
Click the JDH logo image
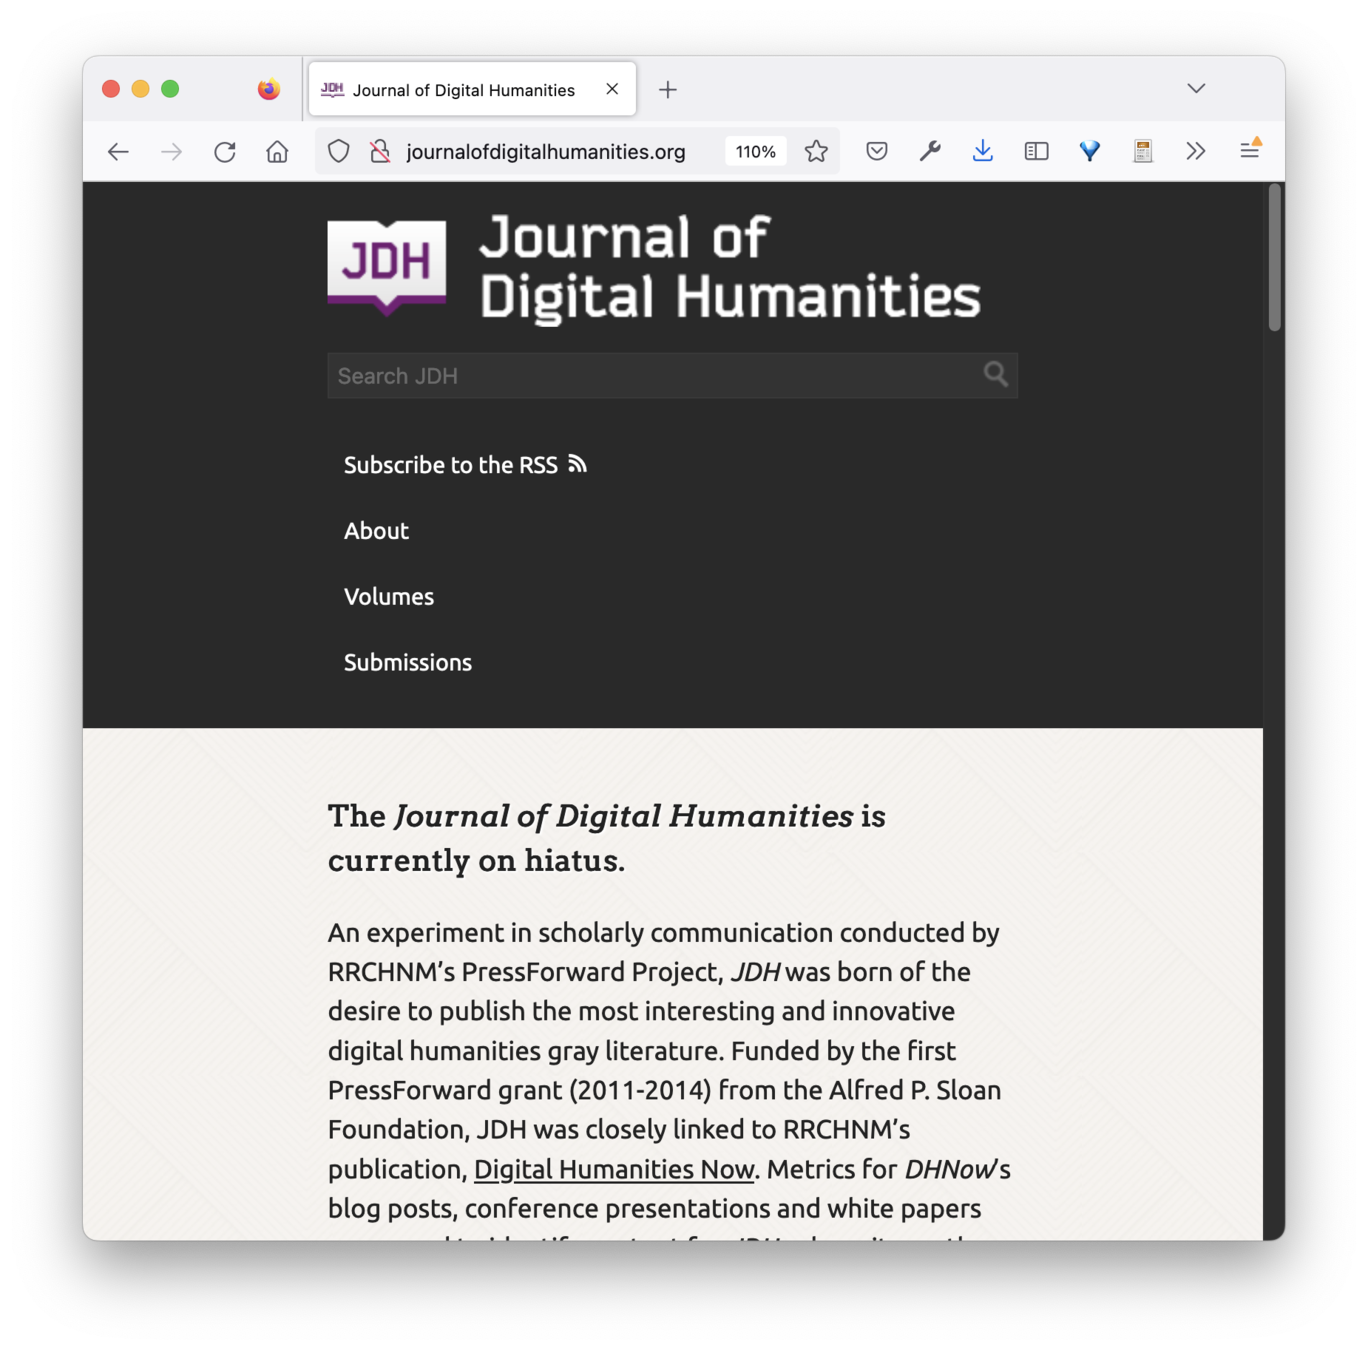pyautogui.click(x=387, y=267)
